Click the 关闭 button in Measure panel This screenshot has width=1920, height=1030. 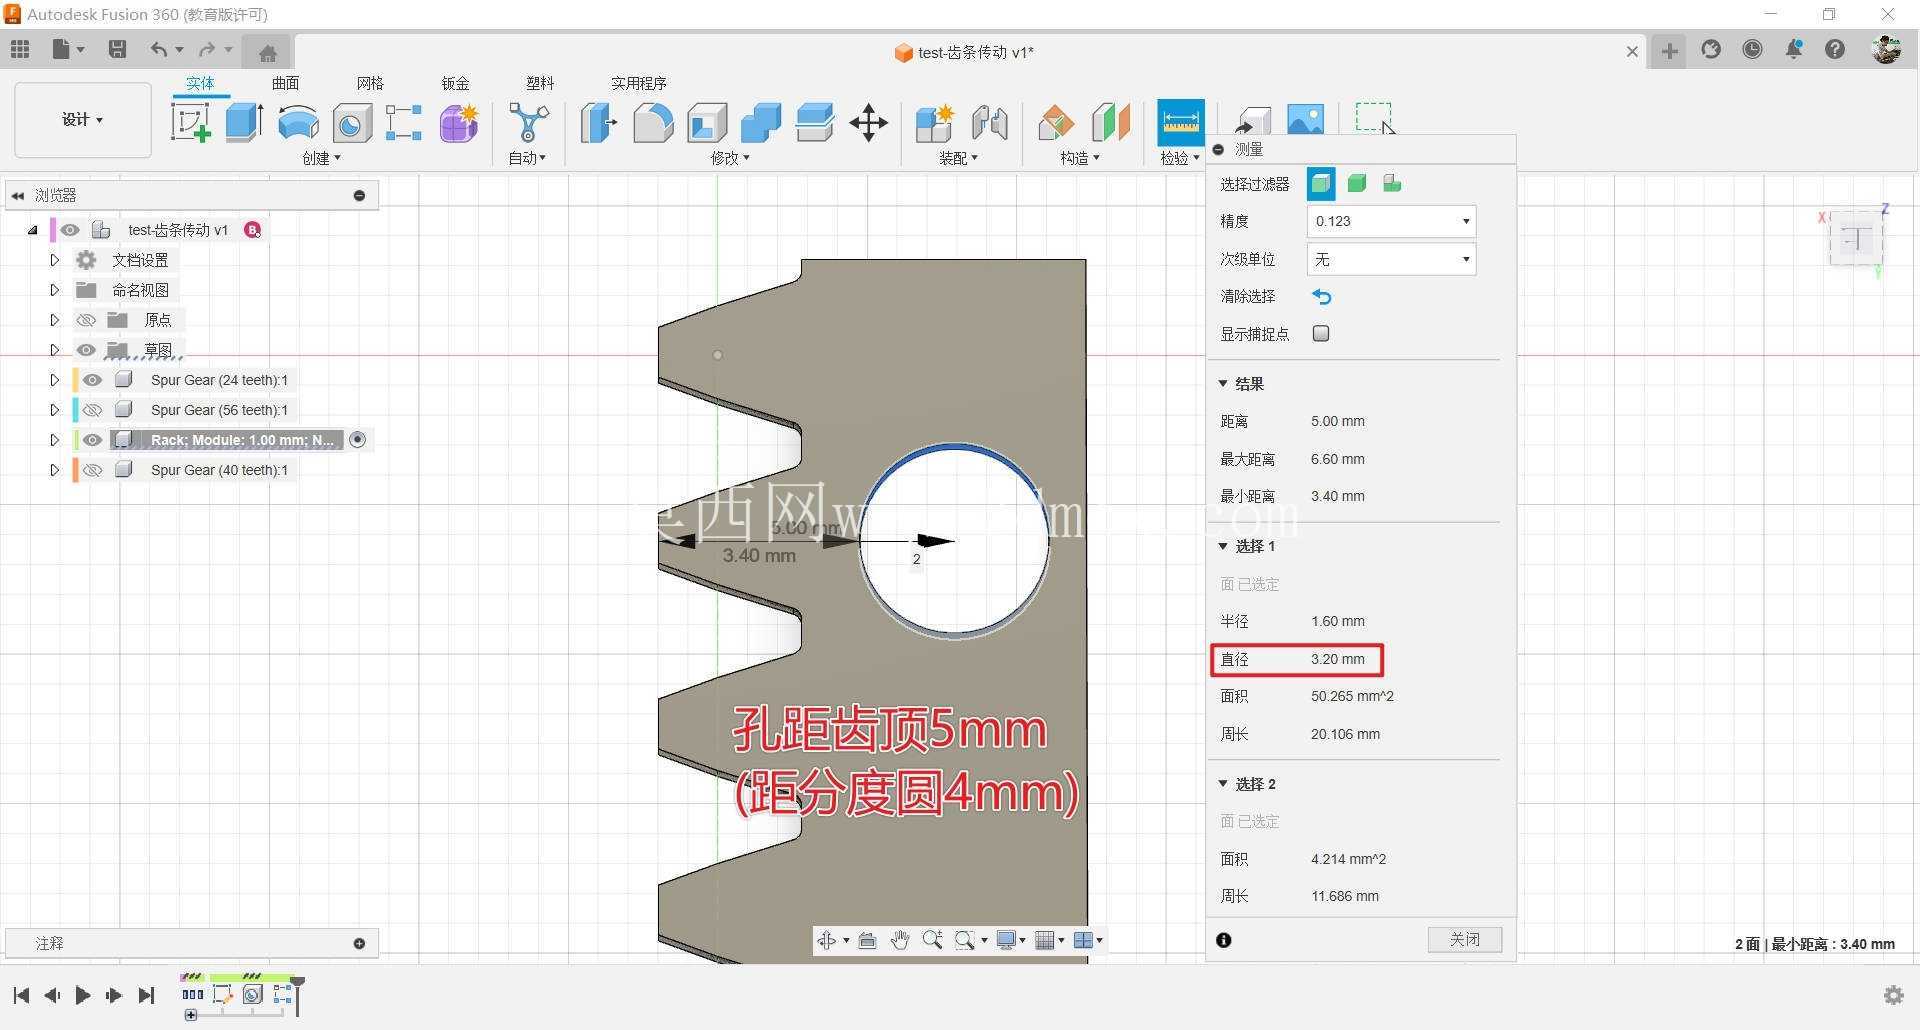click(x=1465, y=939)
